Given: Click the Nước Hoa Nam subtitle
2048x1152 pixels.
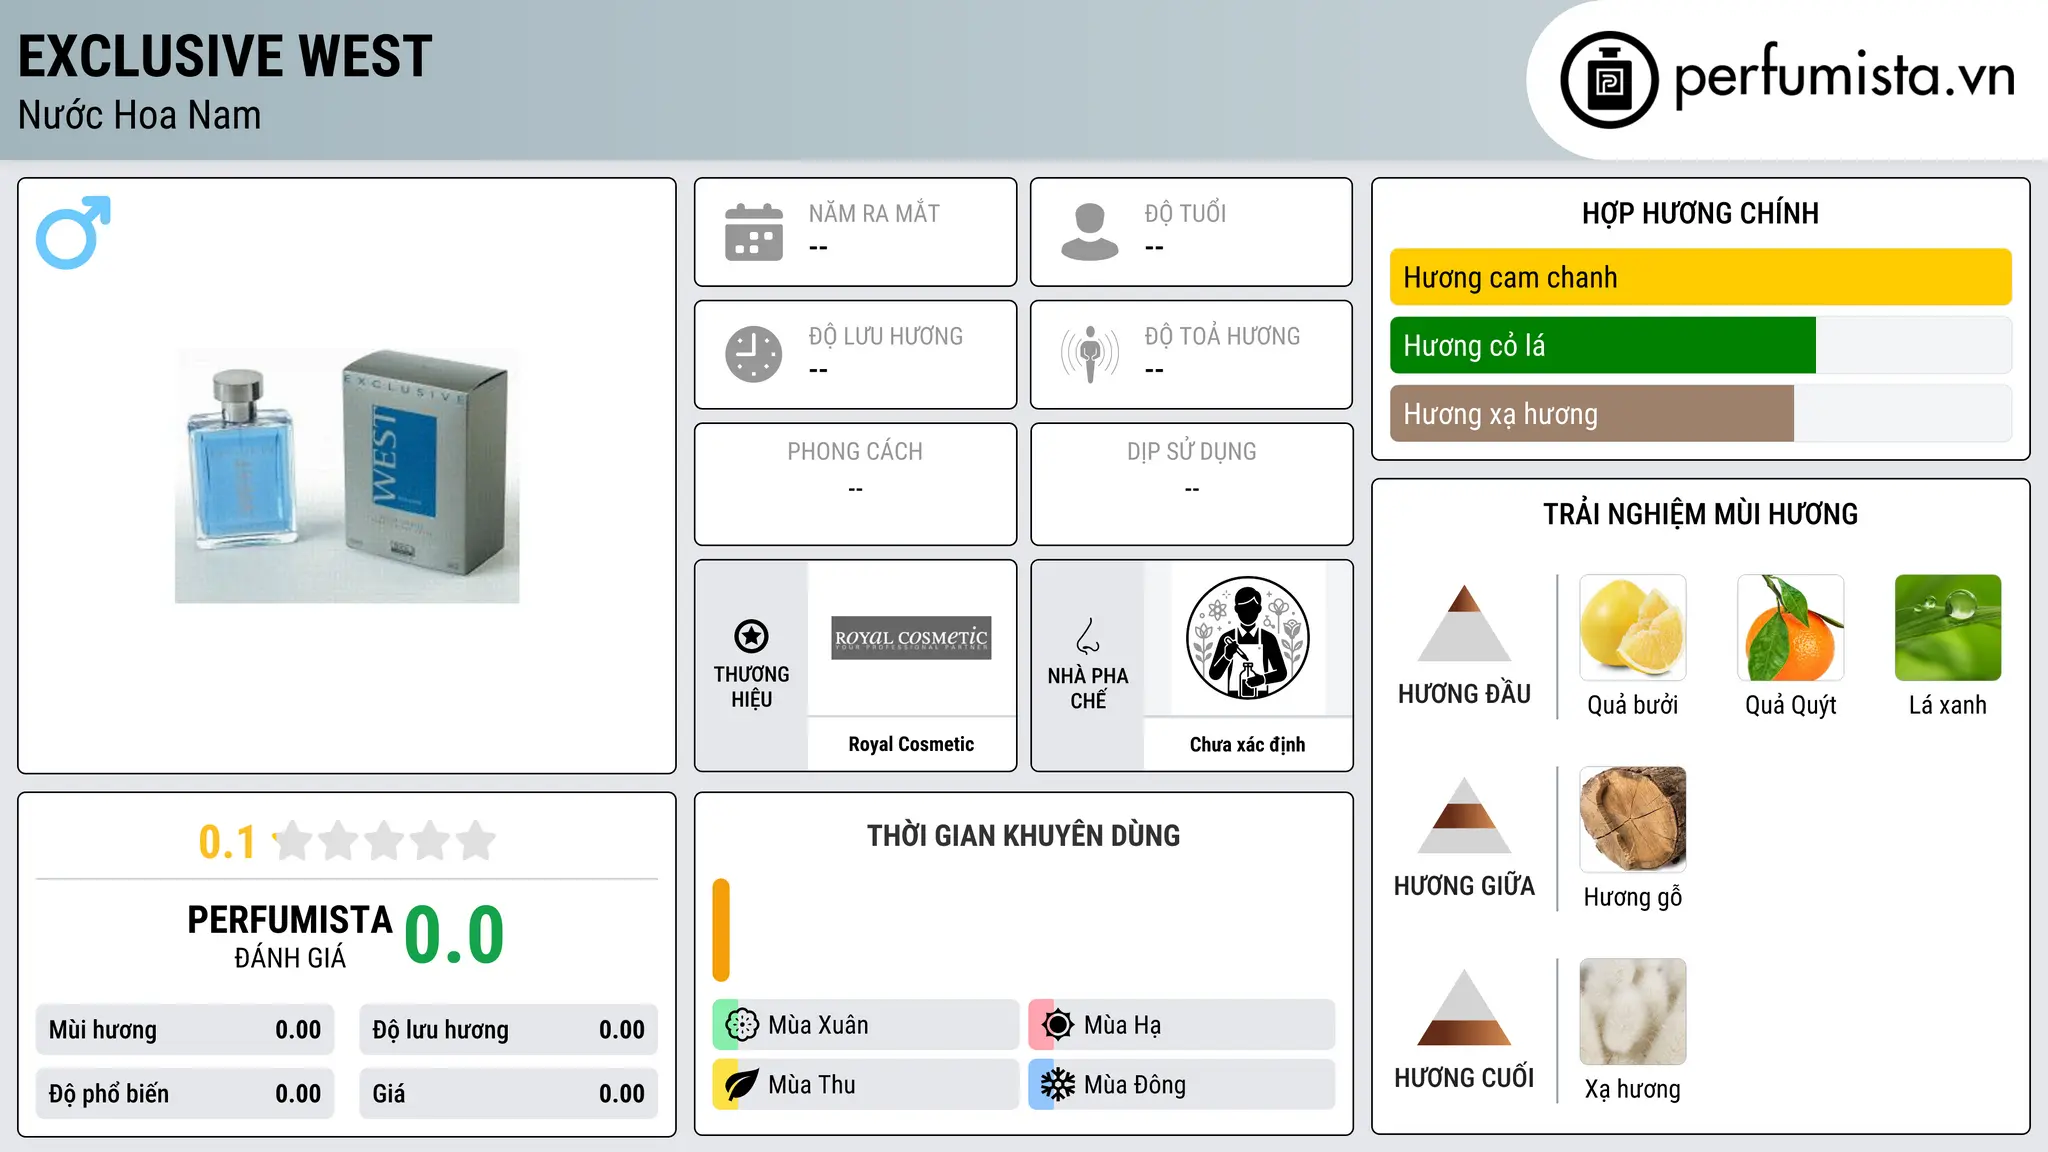Looking at the screenshot, I should point(139,115).
